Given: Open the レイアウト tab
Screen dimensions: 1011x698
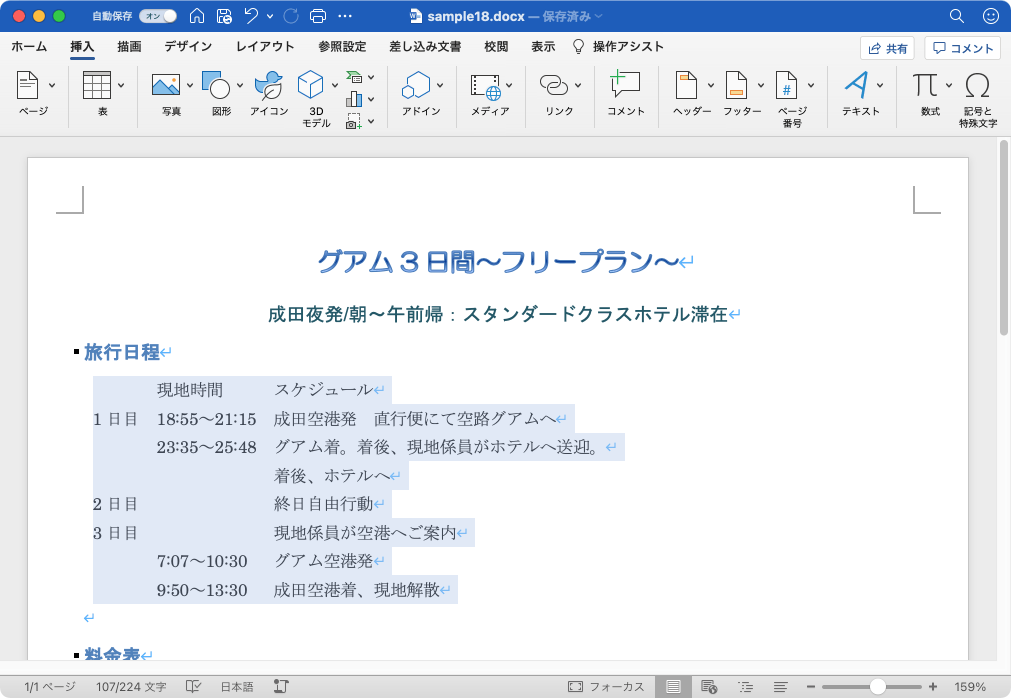Looking at the screenshot, I should tap(265, 47).
